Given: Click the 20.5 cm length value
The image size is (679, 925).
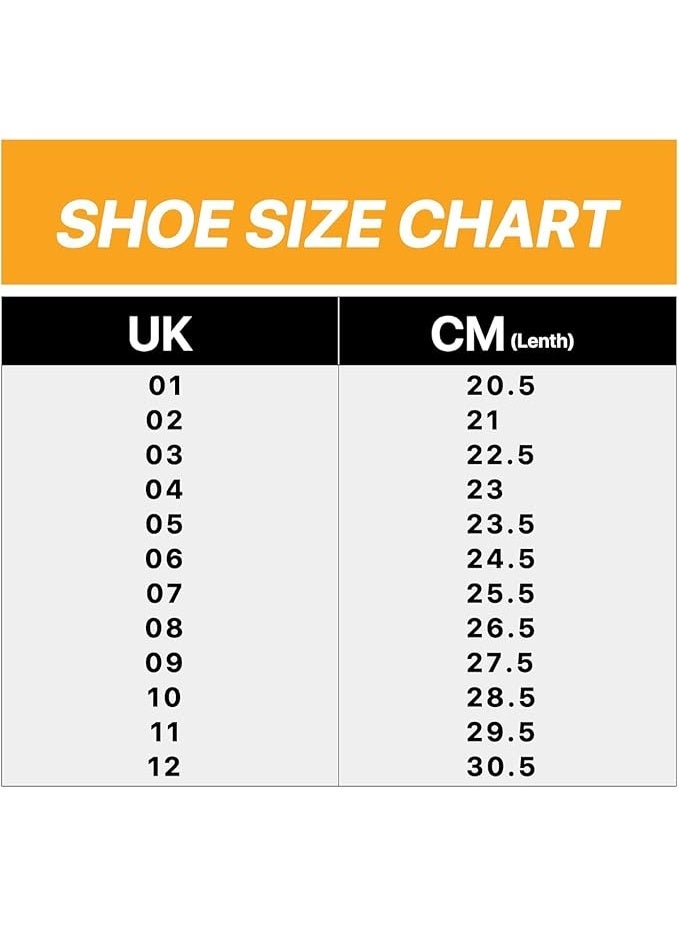Looking at the screenshot, I should tap(501, 386).
